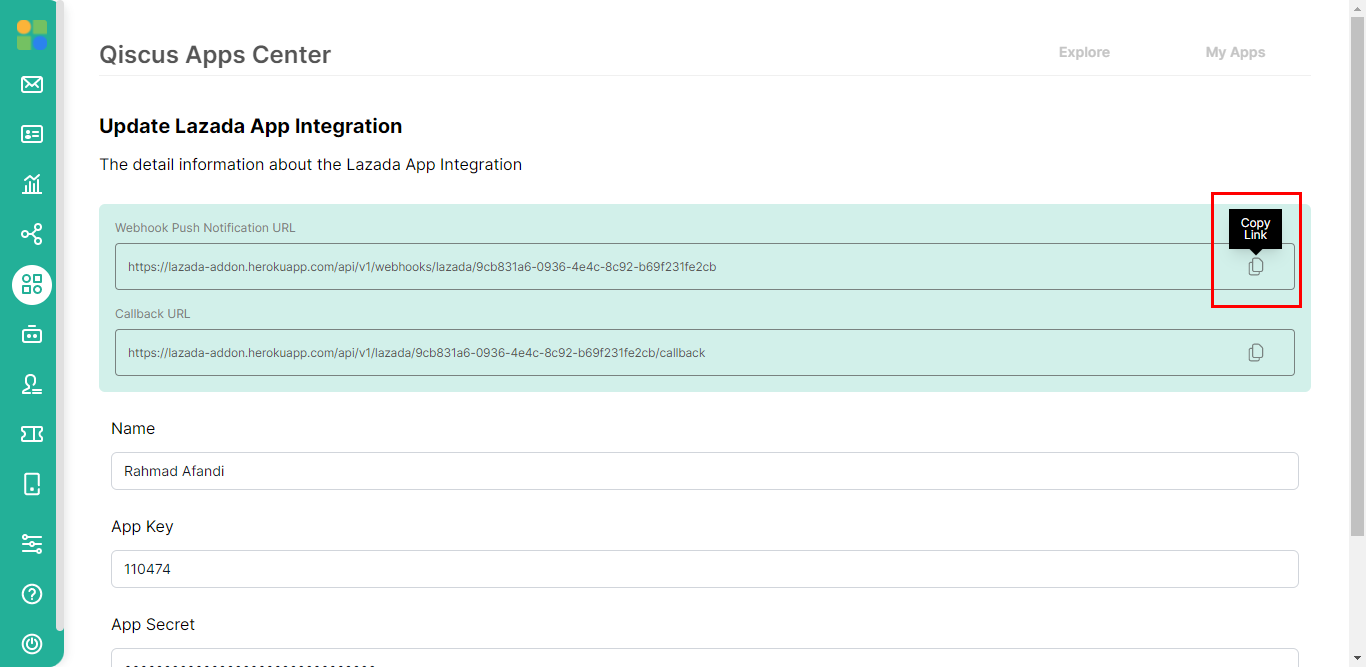Viewport: 1366px width, 667px height.
Task: Open the ticket icon in sidebar
Action: 32,434
